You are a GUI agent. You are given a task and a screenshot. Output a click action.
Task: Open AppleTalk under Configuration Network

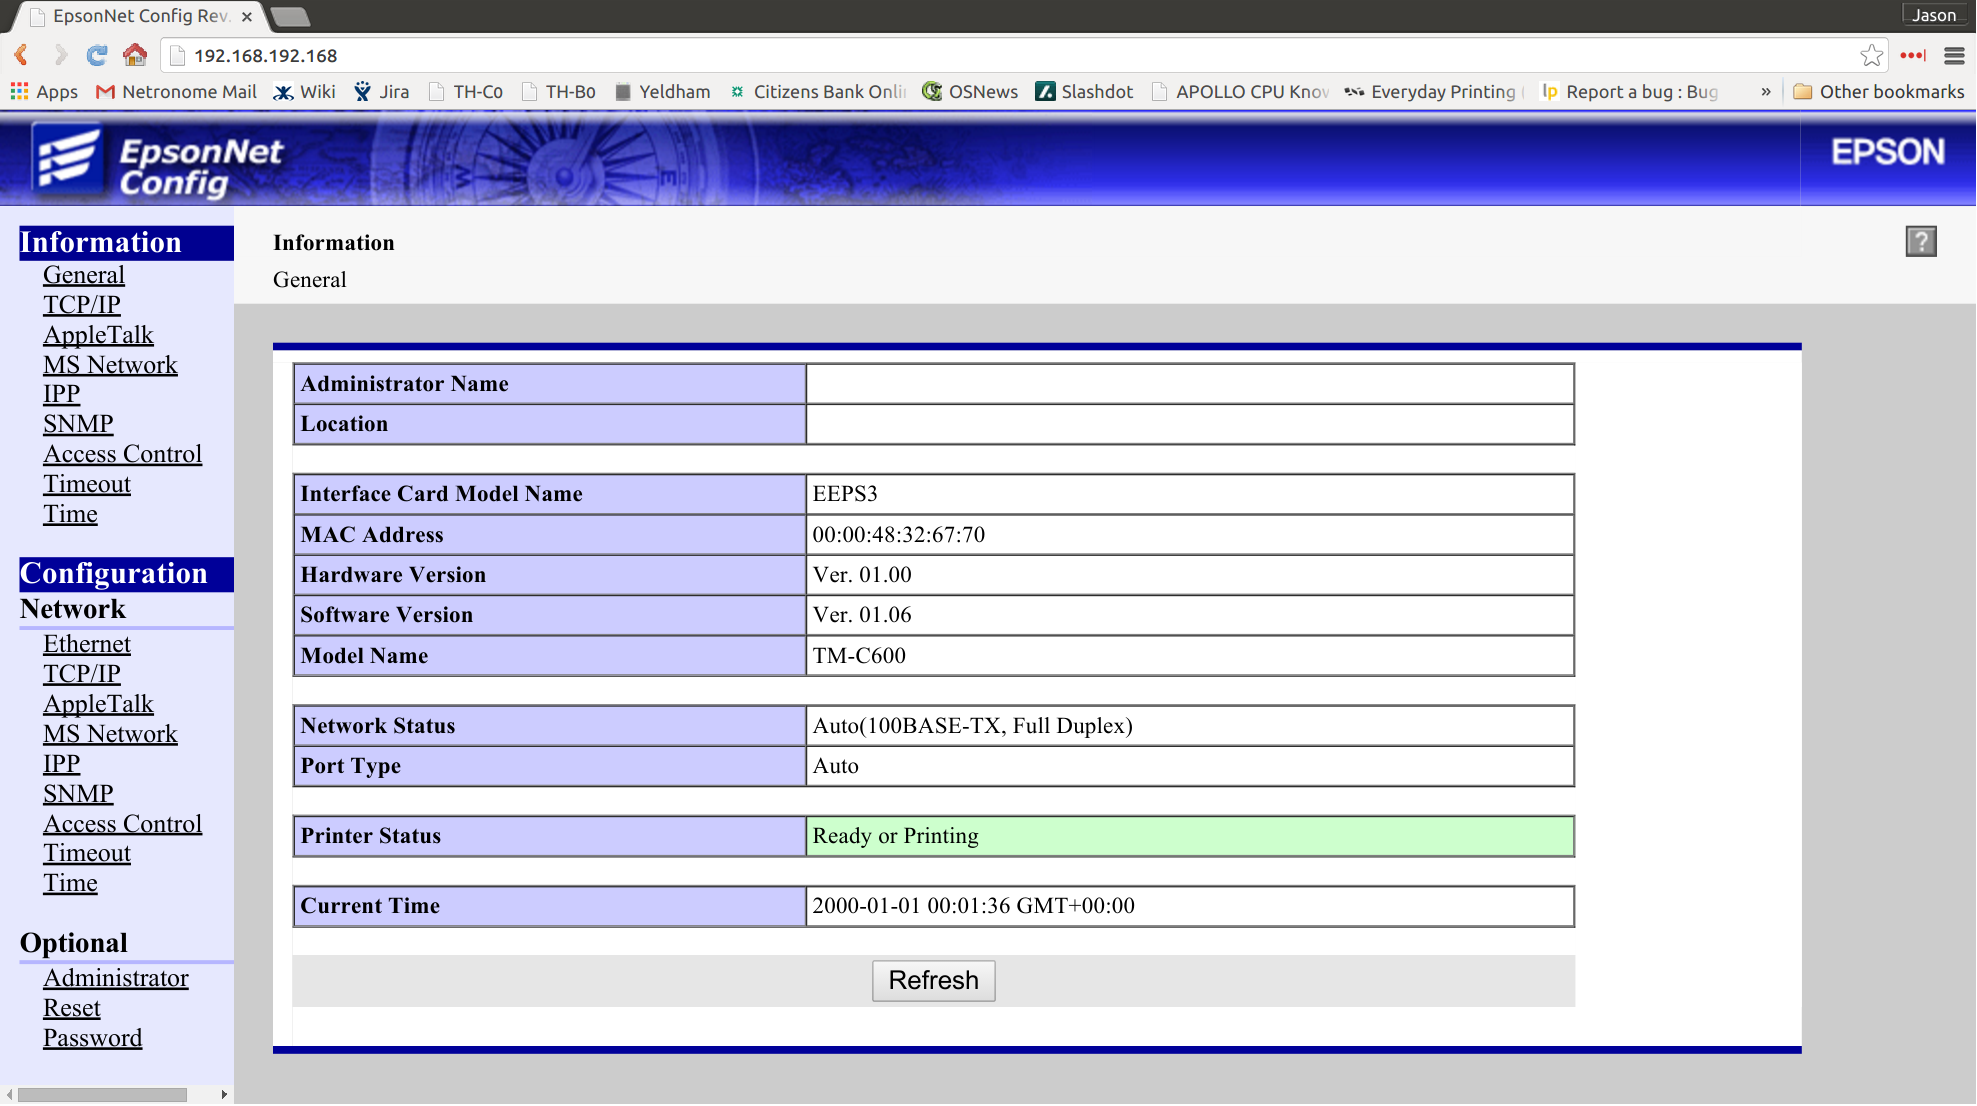[x=98, y=703]
